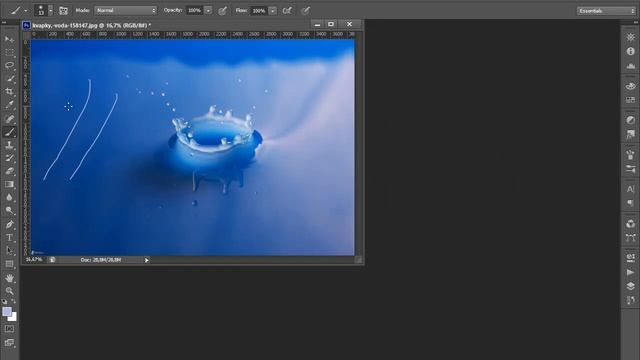Select the Brush tool in the toolbox
The width and height of the screenshot is (640, 360).
[x=9, y=132]
